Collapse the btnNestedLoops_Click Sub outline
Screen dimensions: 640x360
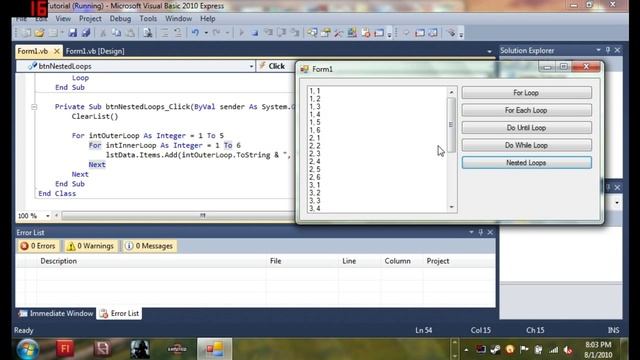click(34, 107)
